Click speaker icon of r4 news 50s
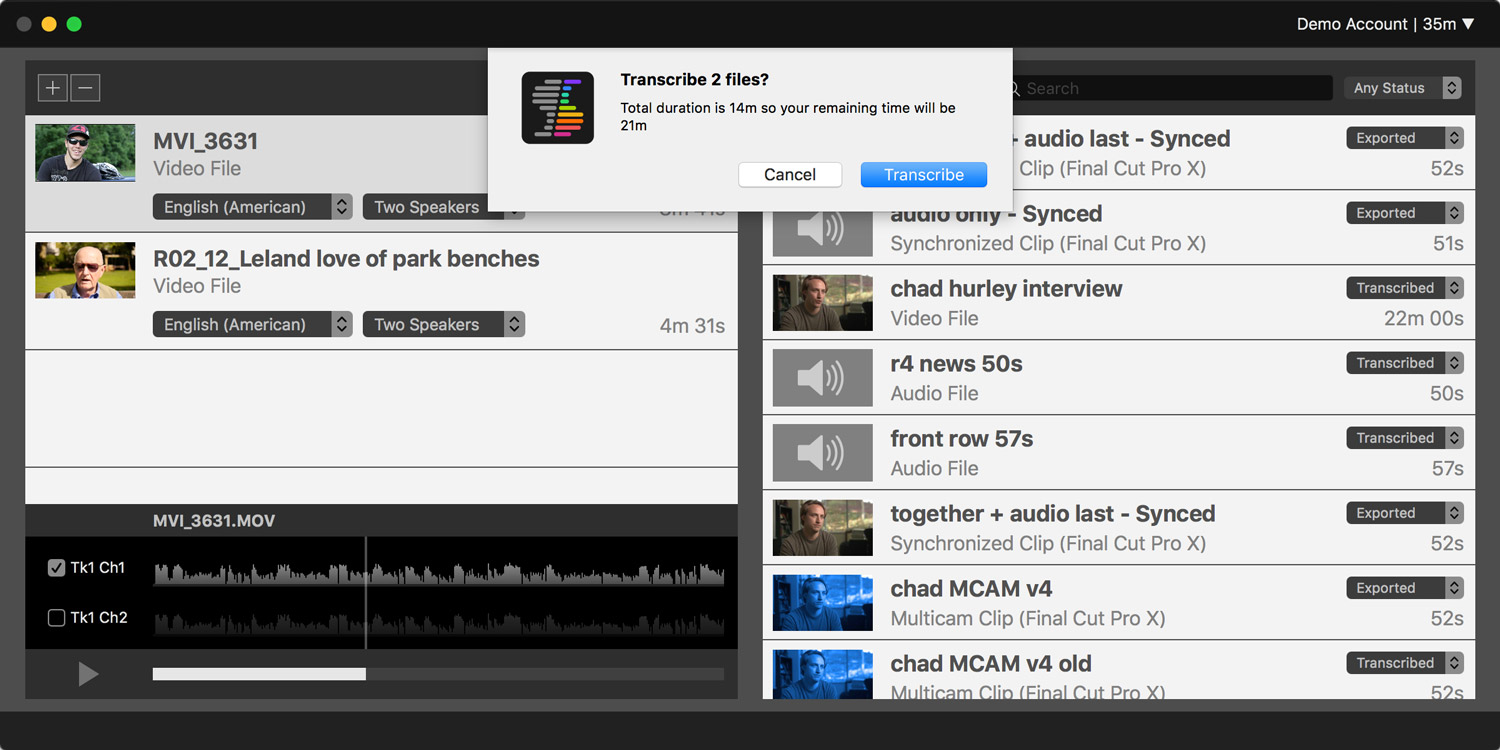This screenshot has height=750, width=1500. tap(822, 378)
